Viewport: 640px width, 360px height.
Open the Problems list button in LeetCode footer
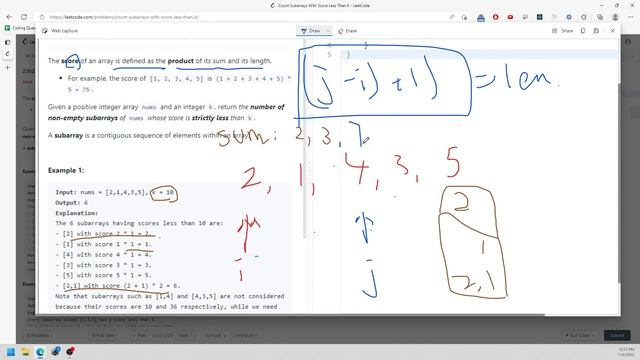(38, 335)
